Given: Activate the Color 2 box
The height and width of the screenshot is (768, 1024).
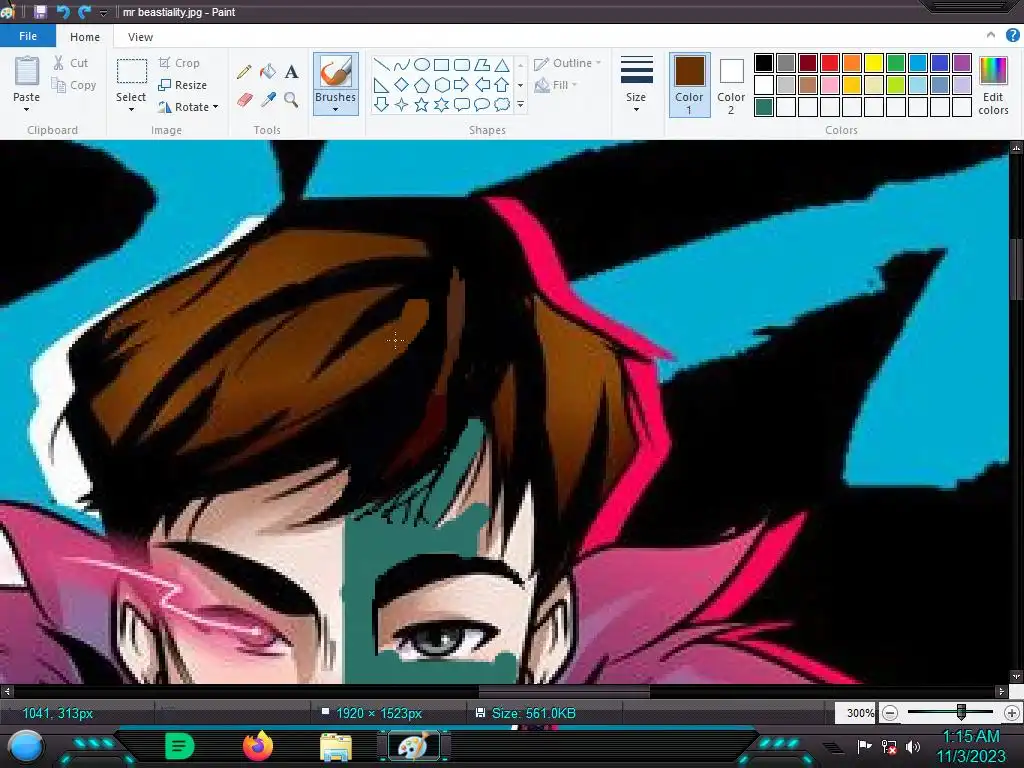Looking at the screenshot, I should click(x=731, y=86).
